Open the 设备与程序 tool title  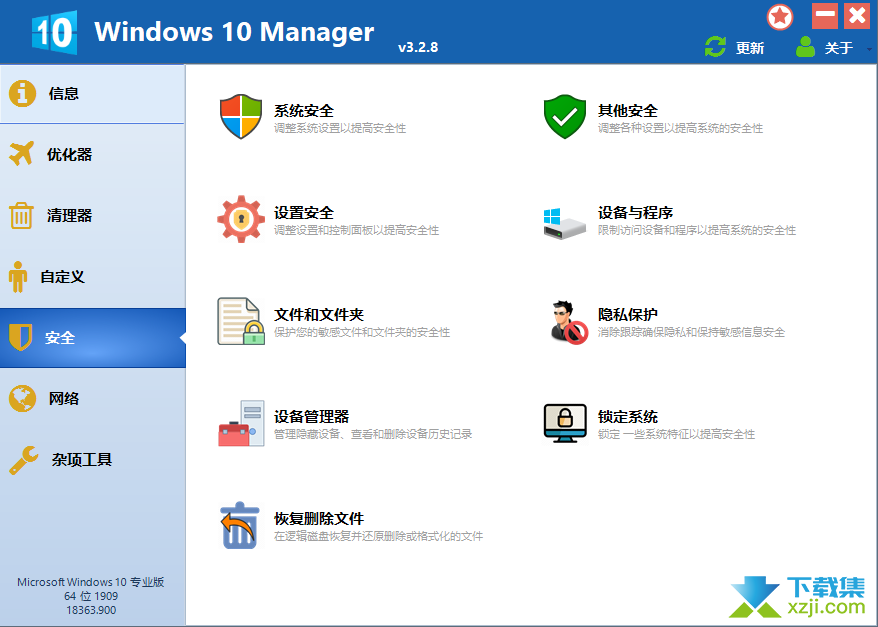pos(635,213)
